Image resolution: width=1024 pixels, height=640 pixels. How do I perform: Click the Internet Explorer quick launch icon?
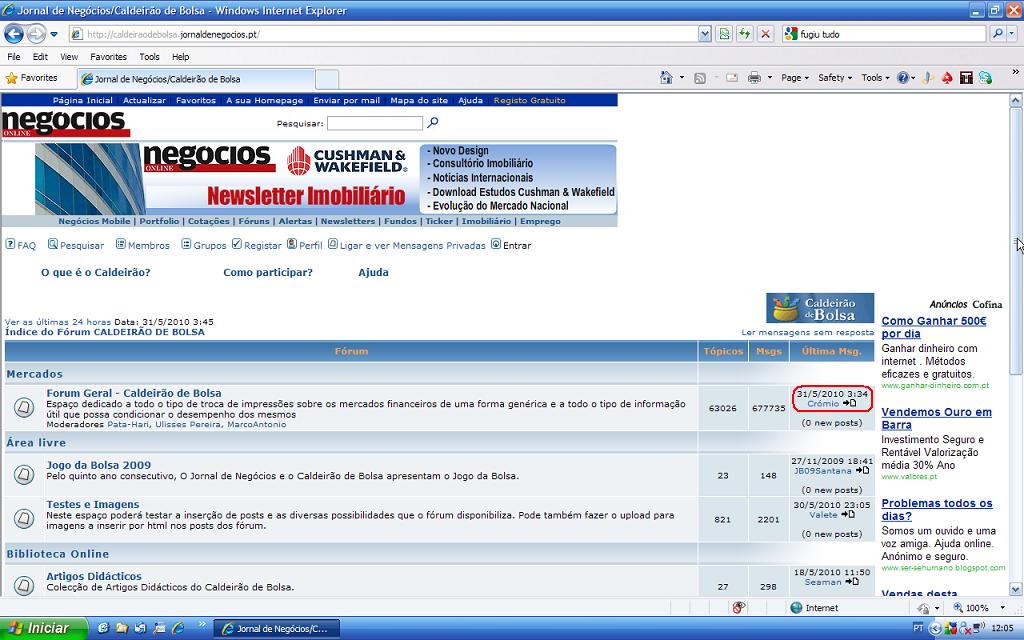[178, 628]
